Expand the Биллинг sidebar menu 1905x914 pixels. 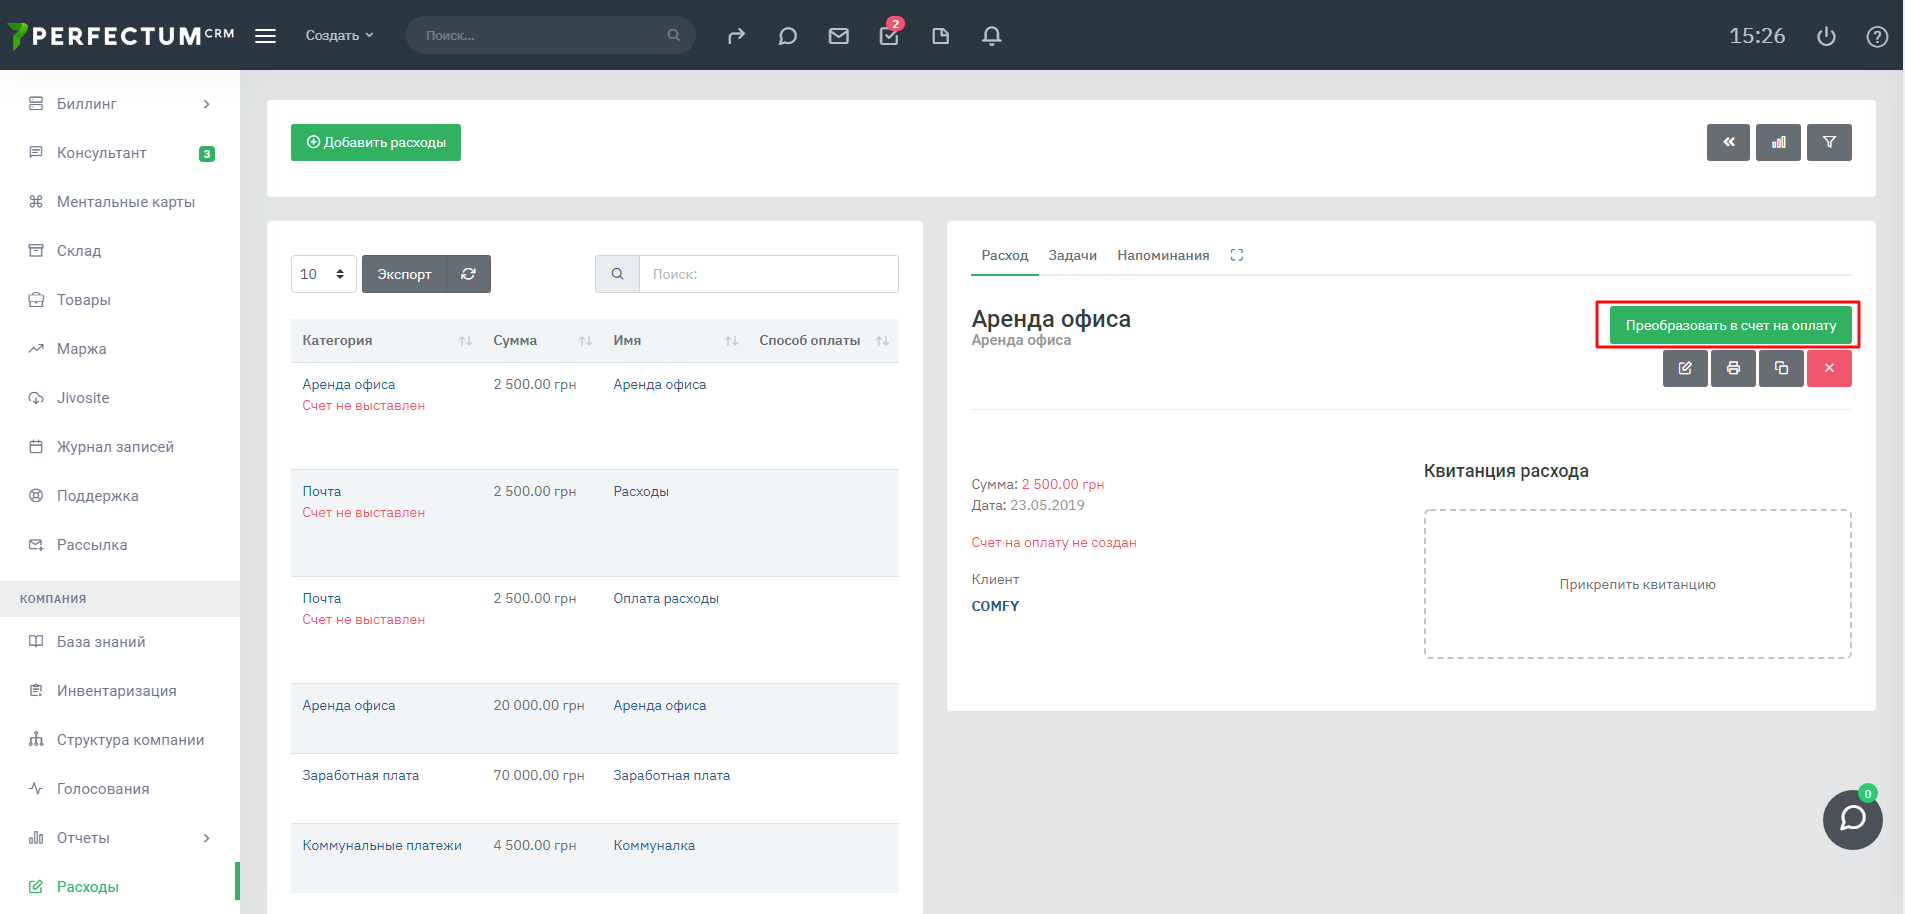120,104
